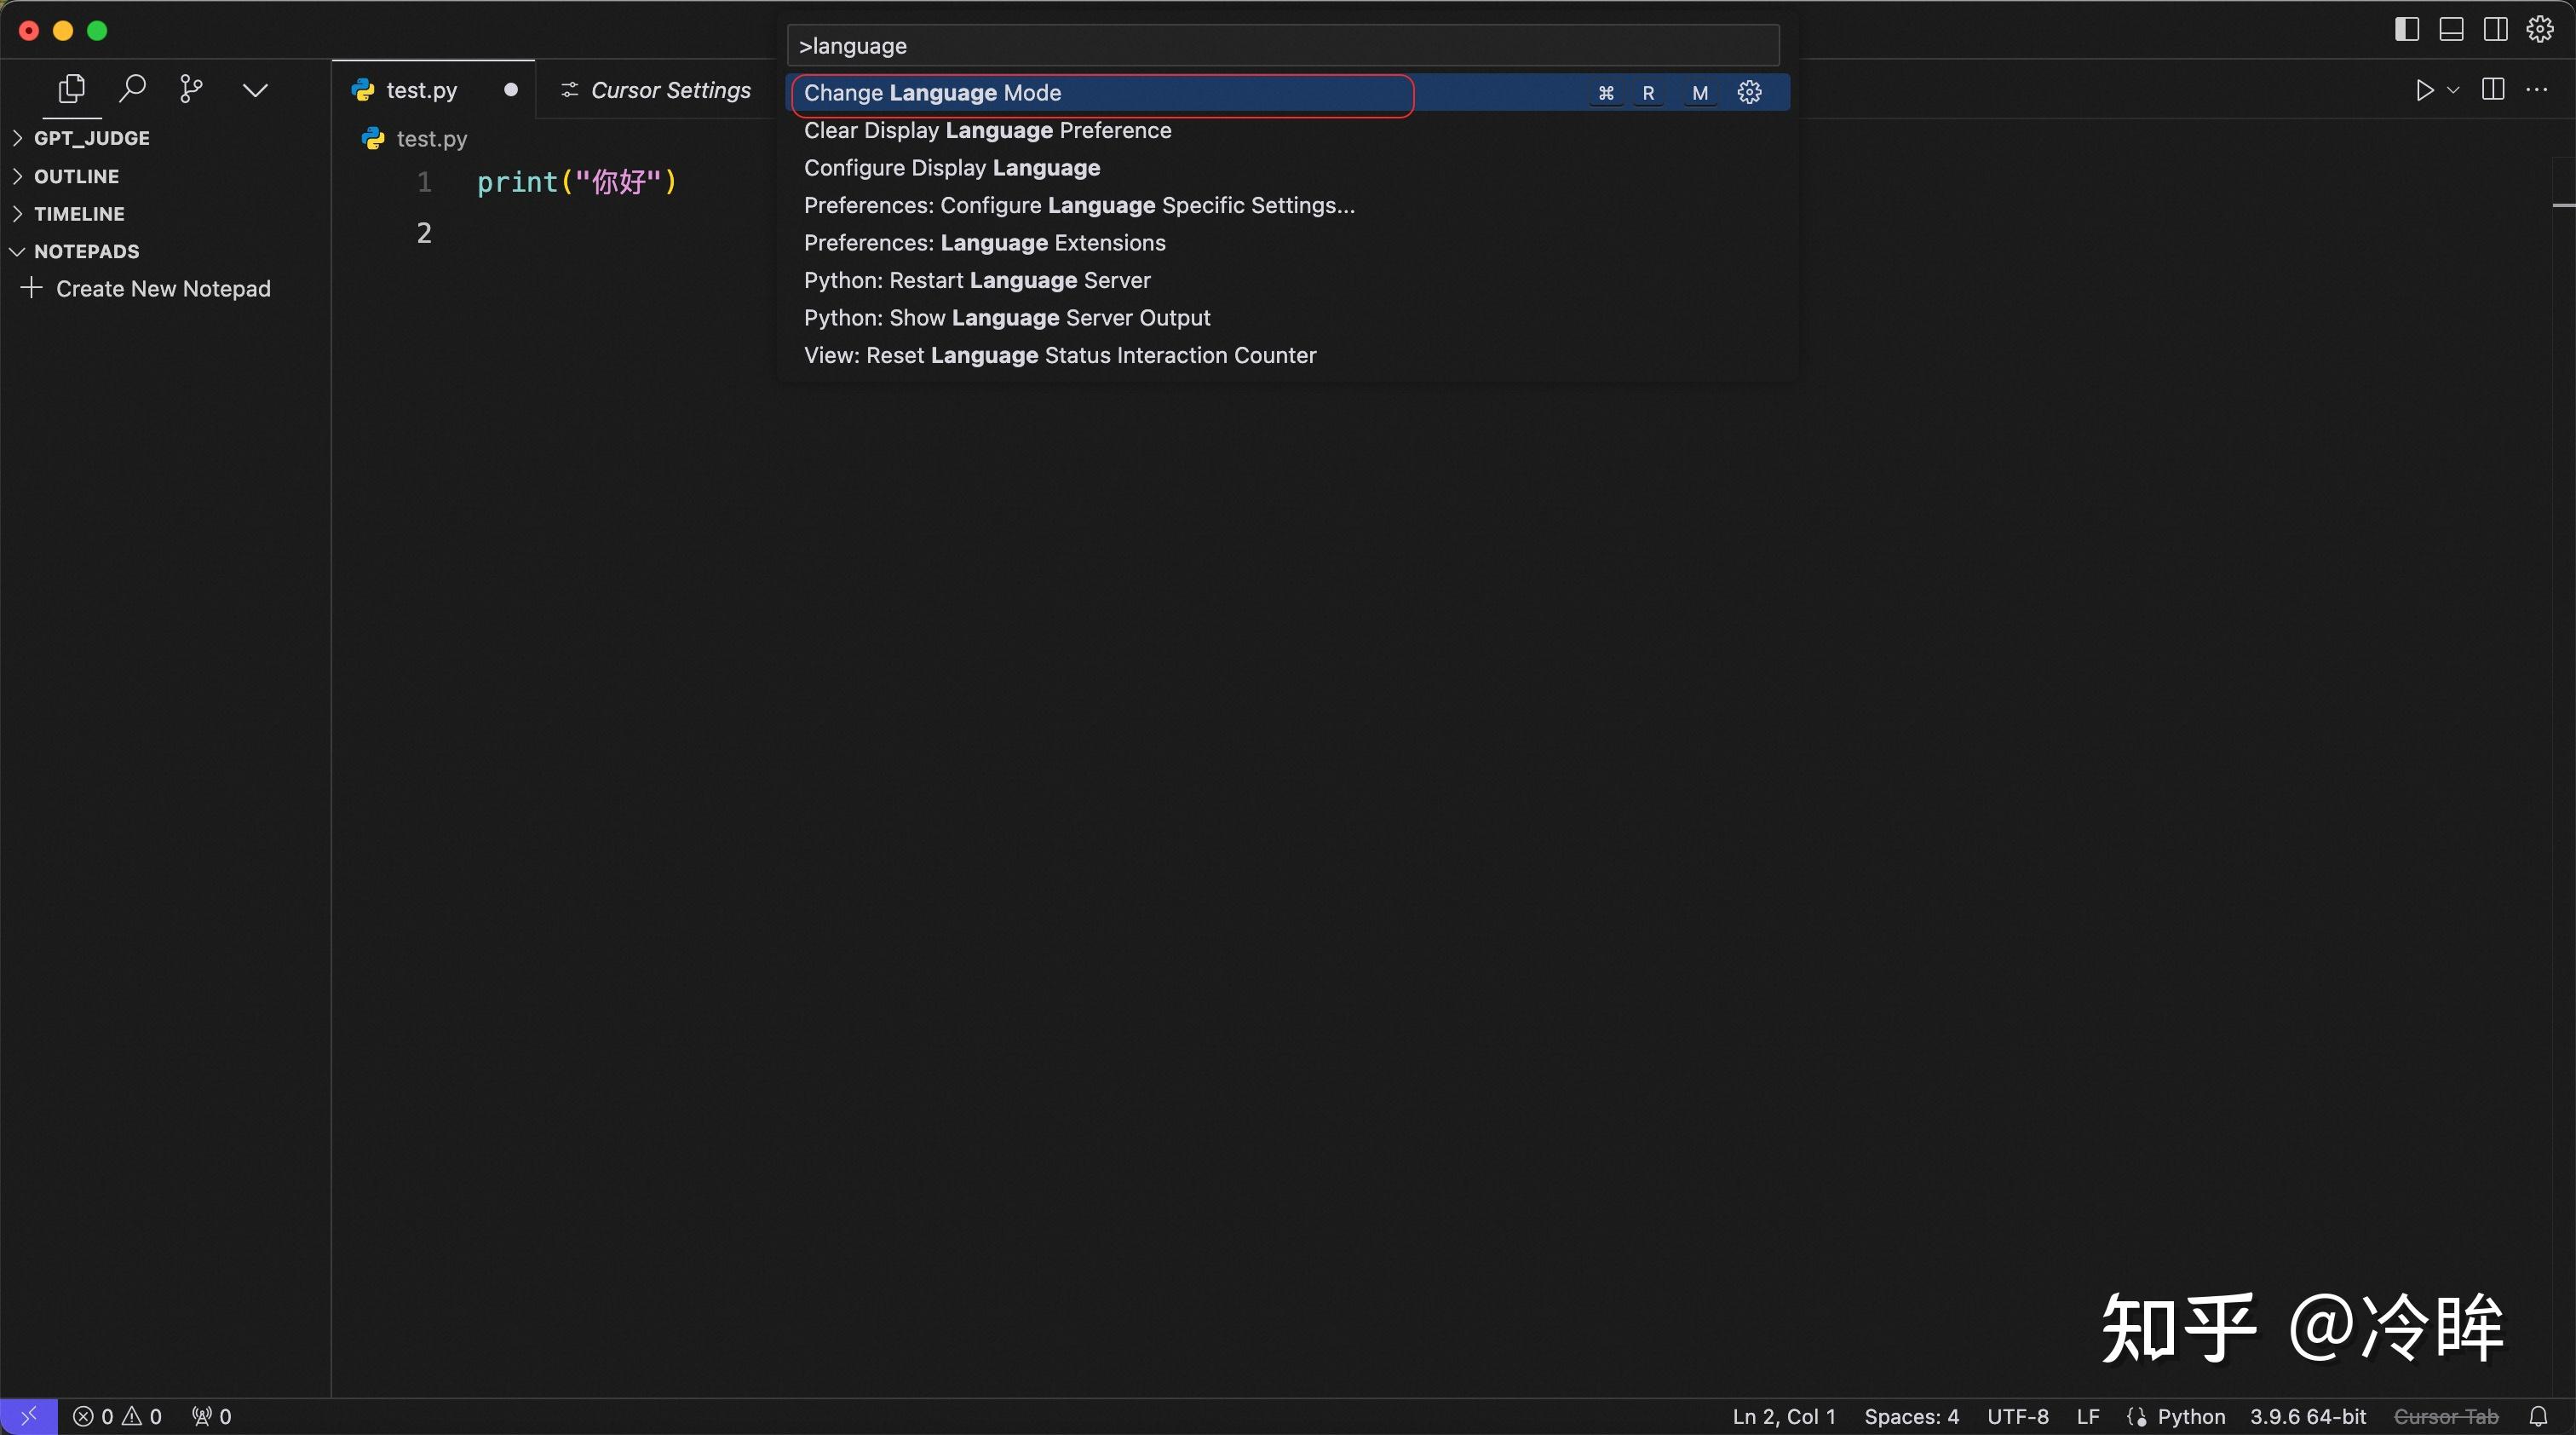Open the gear icon beside Change Language Mode
The image size is (2576, 1435).
point(1749,92)
